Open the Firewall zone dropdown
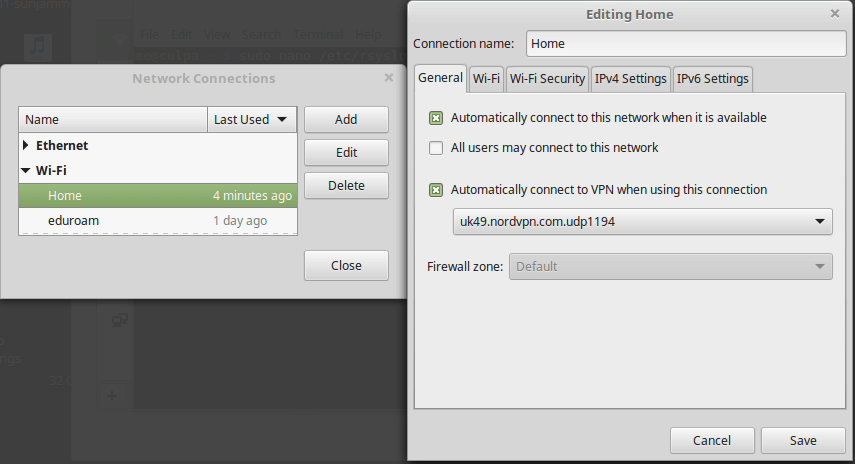Image resolution: width=855 pixels, height=464 pixels. click(670, 267)
